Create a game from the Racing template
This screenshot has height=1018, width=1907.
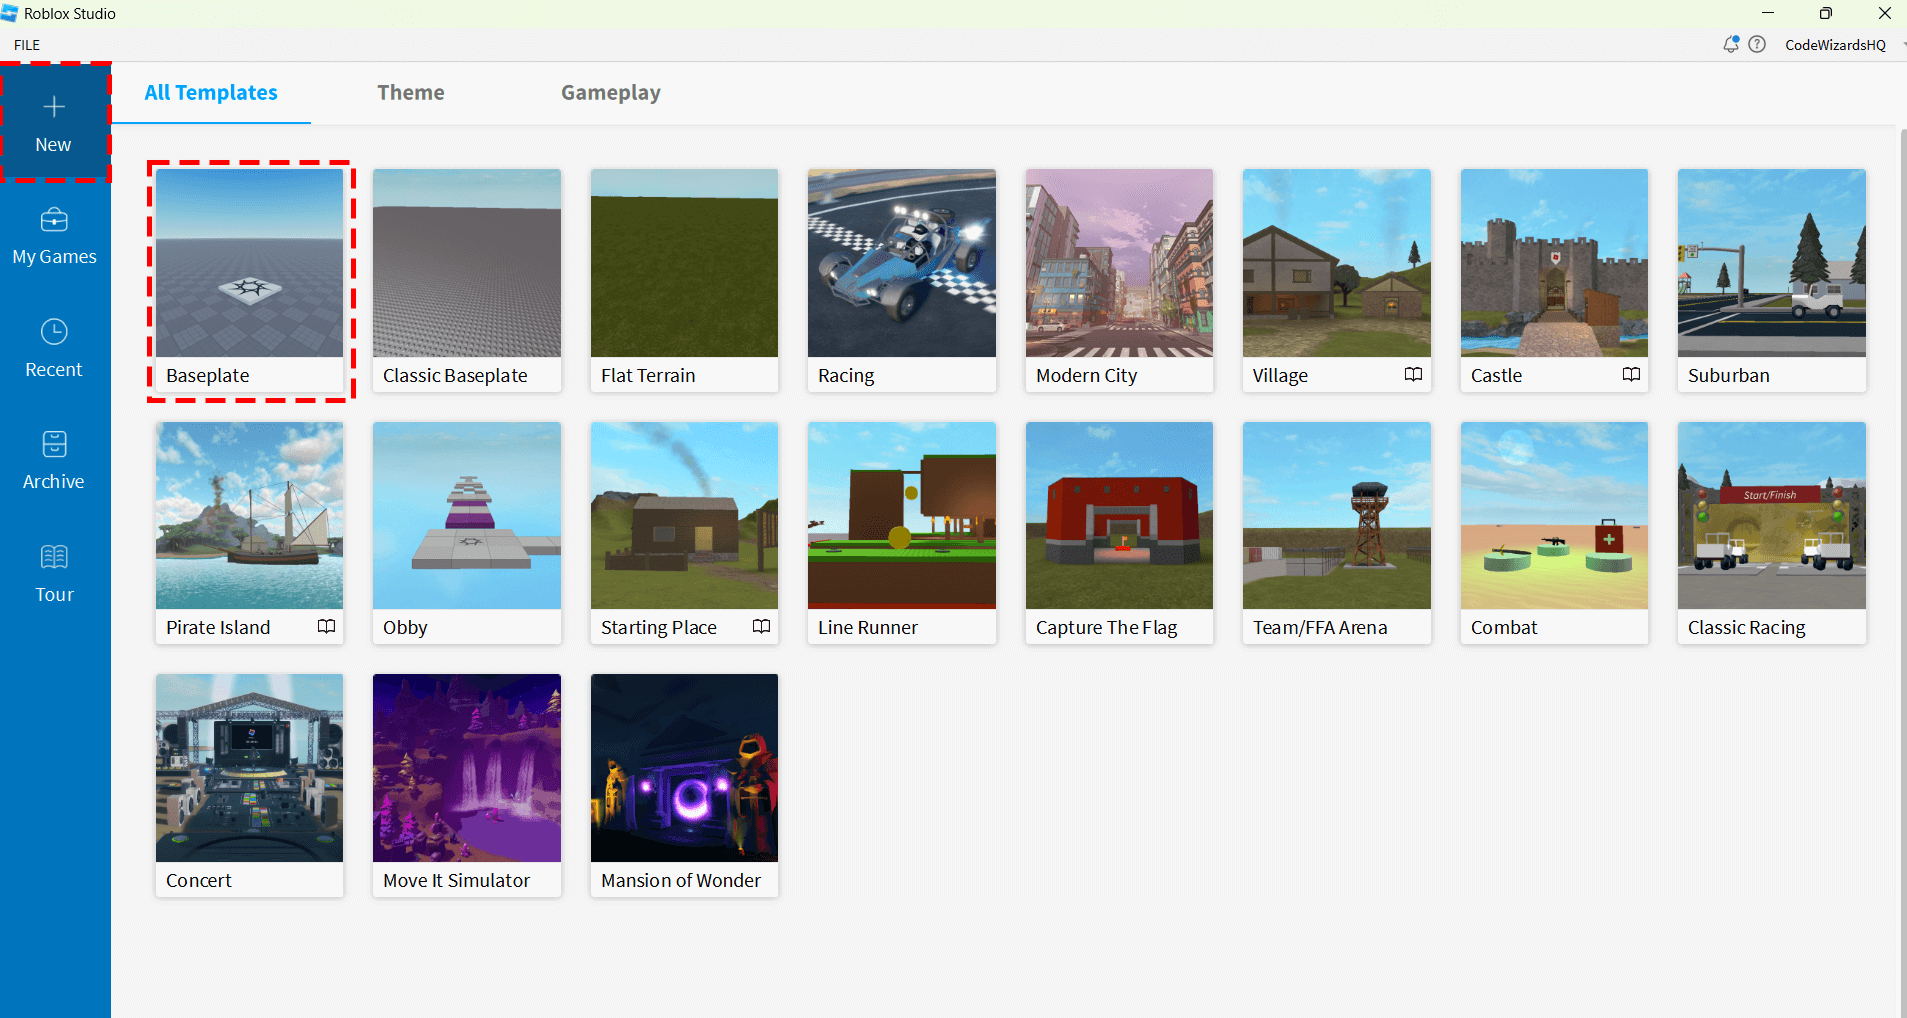coord(901,263)
